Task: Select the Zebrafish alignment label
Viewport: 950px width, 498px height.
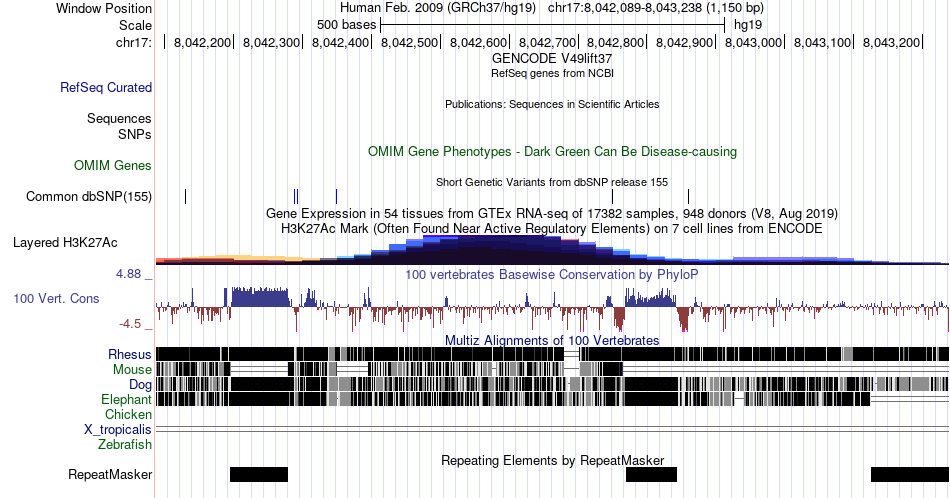Action: click(x=125, y=444)
